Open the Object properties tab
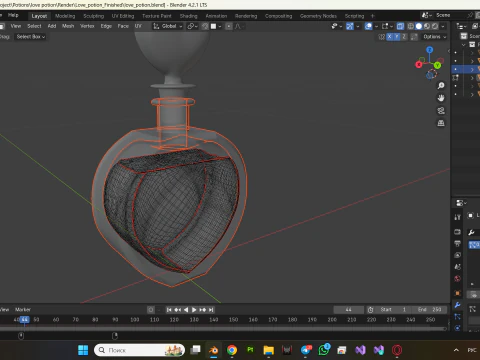Viewport: 480px width, 360px height. pos(457,293)
